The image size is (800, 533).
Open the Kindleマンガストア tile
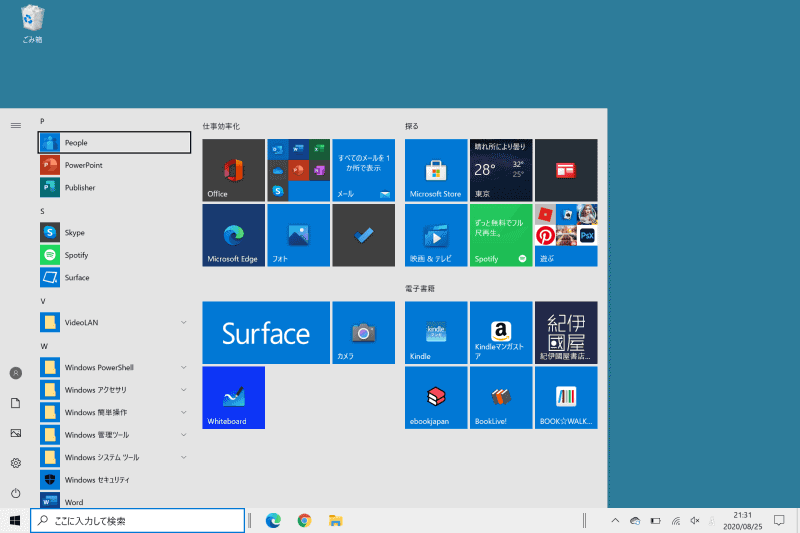501,333
